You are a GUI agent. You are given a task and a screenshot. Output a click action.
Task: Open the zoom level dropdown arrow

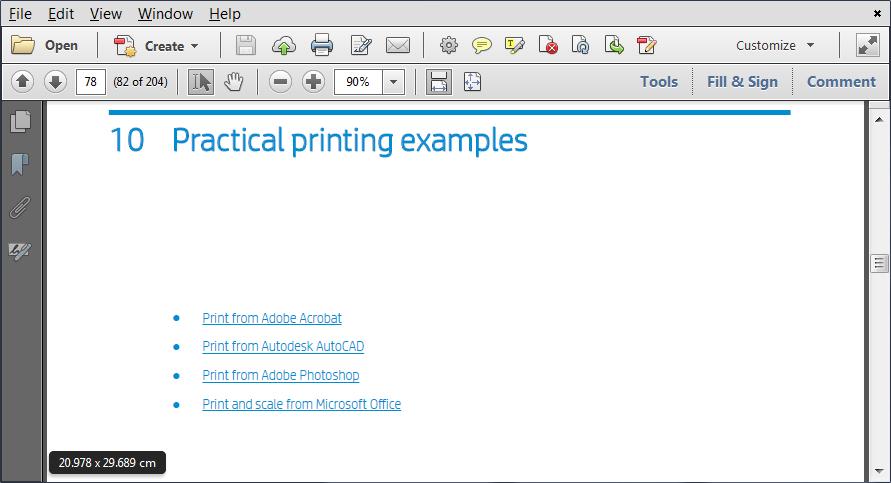tap(393, 82)
